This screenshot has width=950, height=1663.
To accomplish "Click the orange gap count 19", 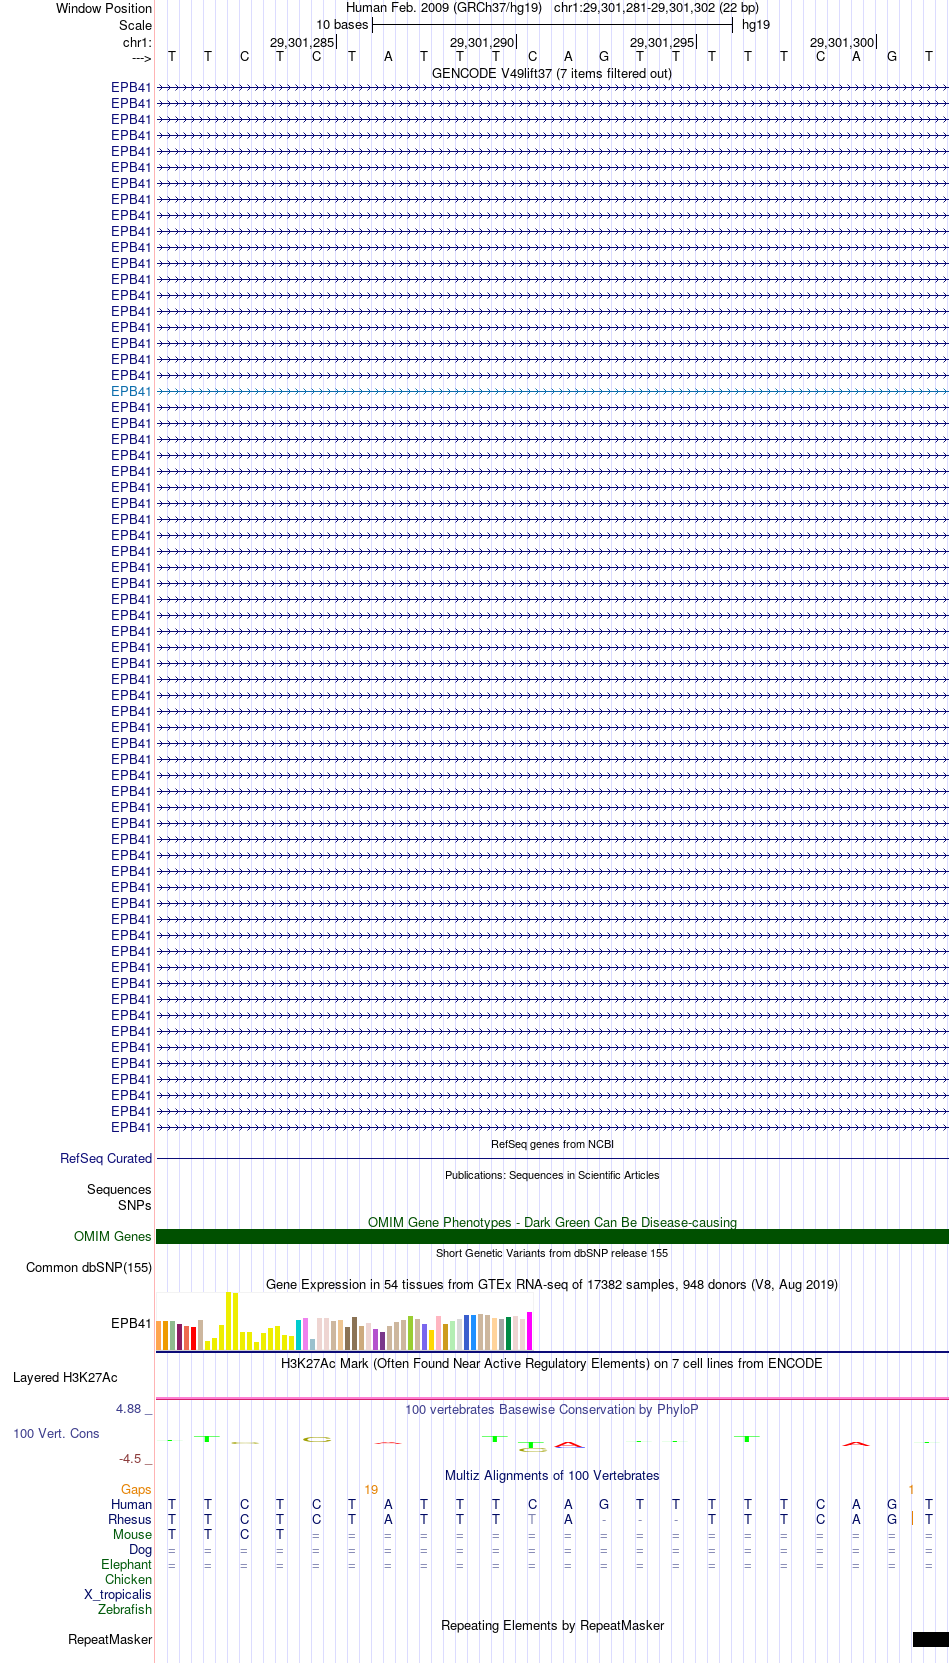I will (371, 1489).
